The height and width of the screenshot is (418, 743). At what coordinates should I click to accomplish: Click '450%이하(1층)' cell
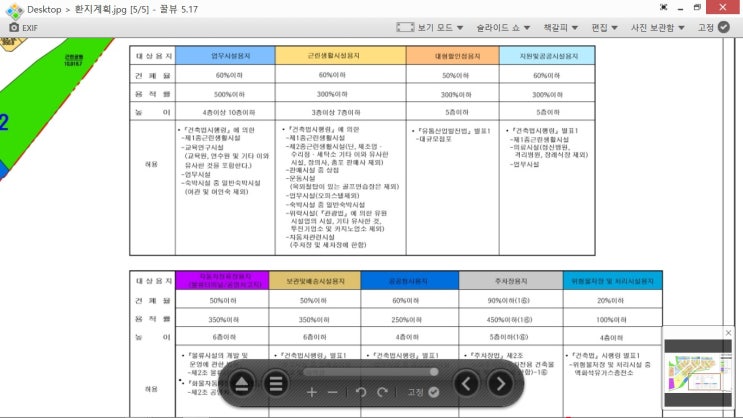pos(509,319)
